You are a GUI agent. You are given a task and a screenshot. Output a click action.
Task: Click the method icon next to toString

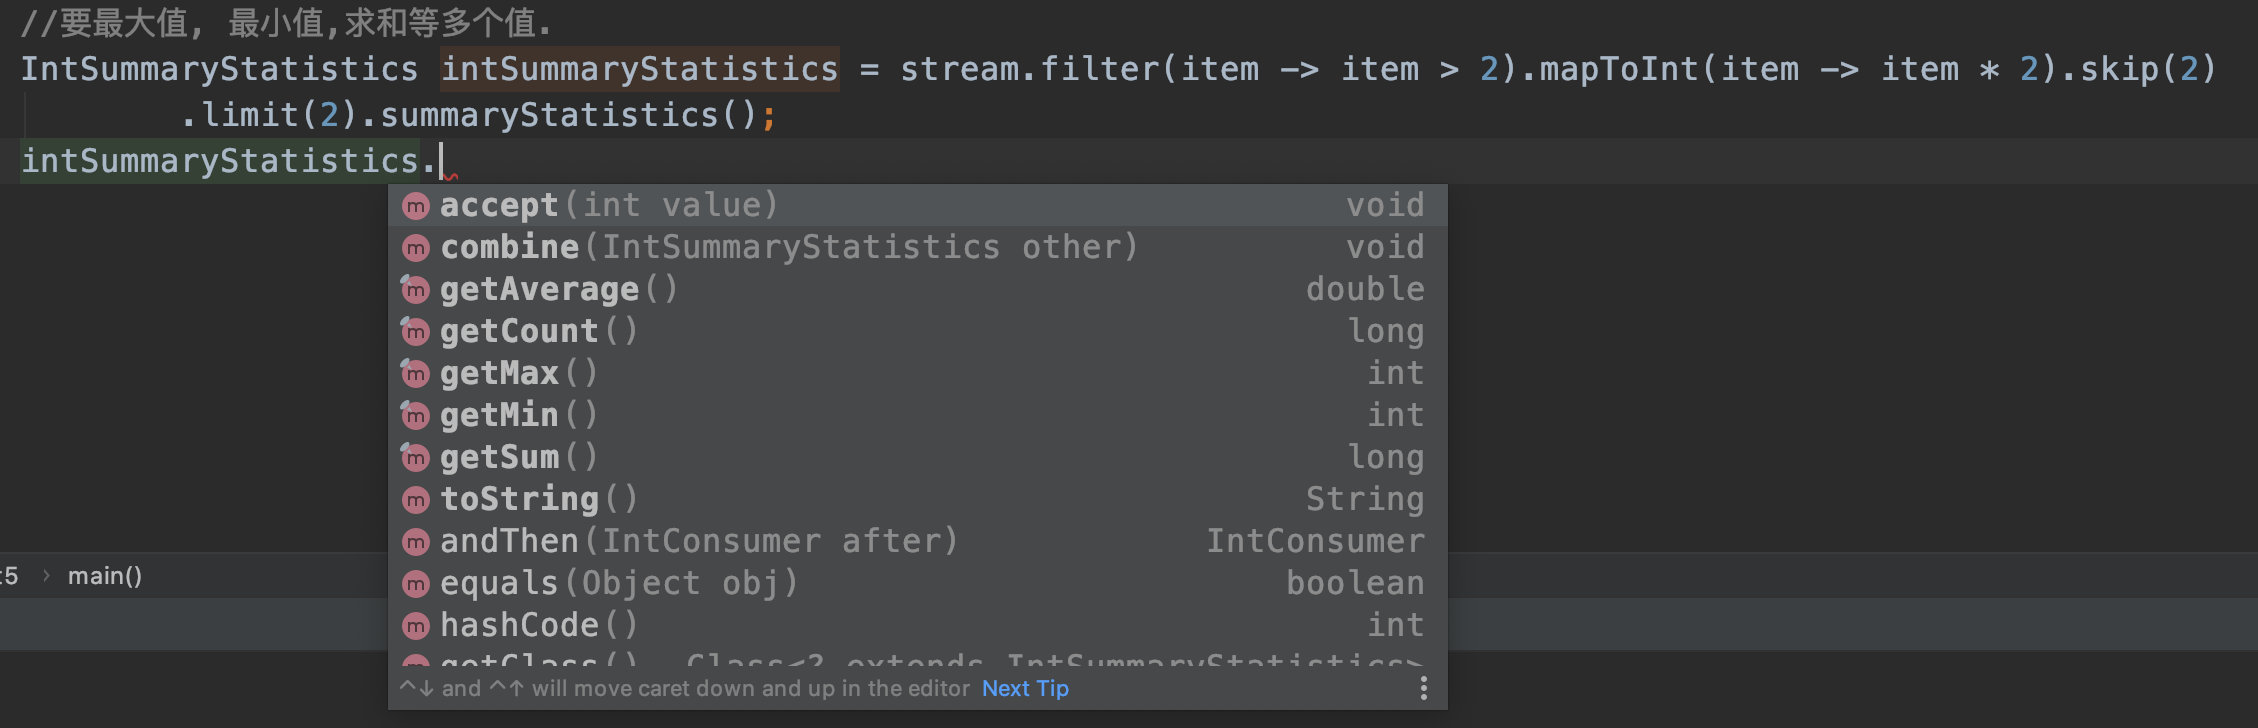coord(415,499)
